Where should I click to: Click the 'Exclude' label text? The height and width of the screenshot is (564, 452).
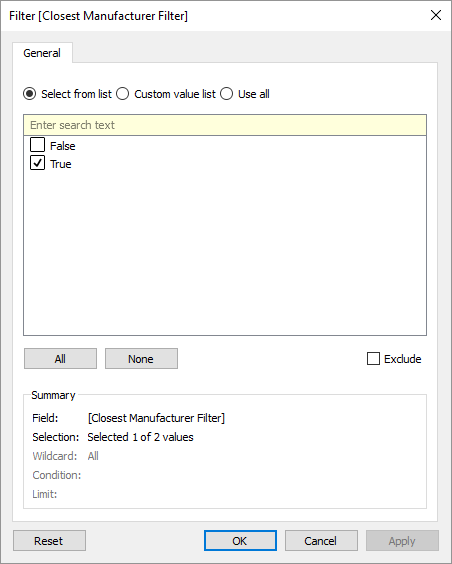click(402, 359)
